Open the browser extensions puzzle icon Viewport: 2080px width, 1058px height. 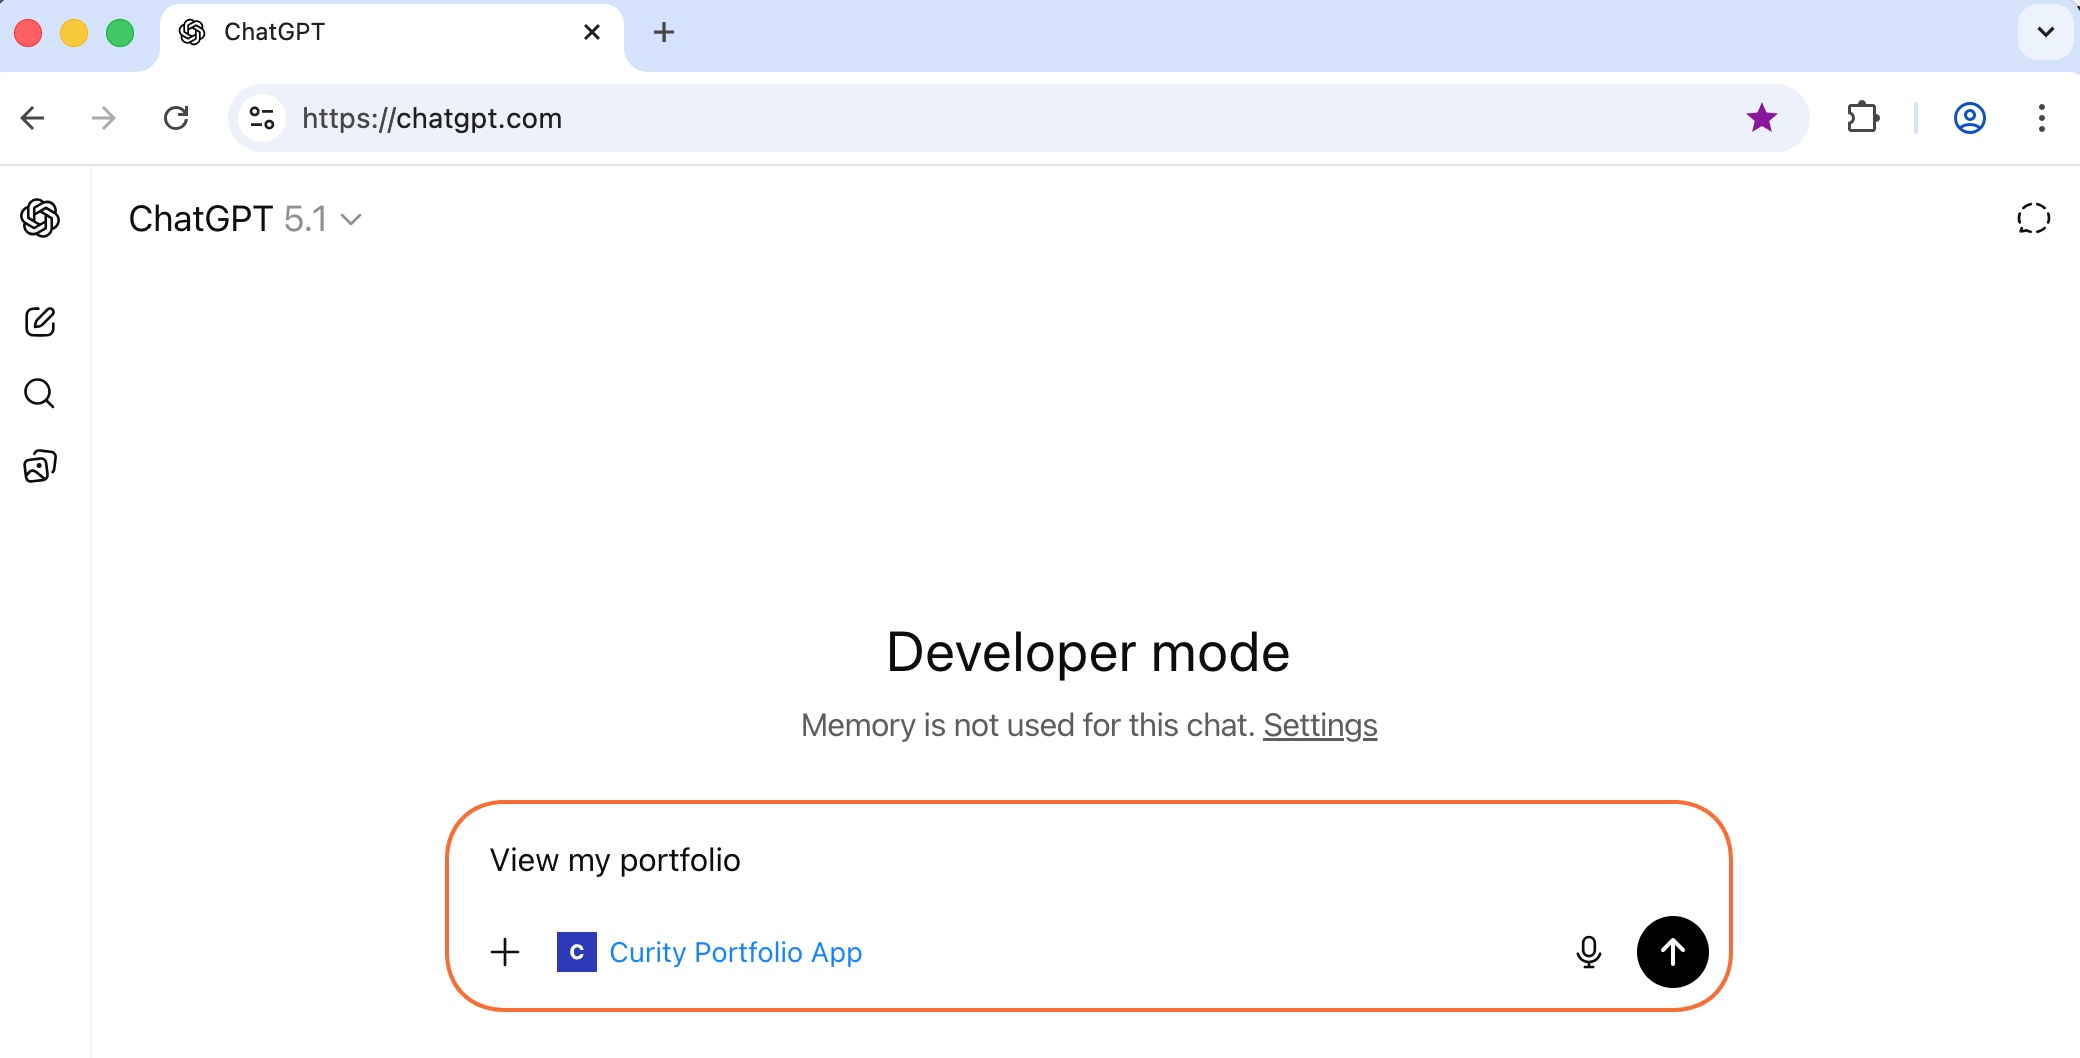point(1864,118)
